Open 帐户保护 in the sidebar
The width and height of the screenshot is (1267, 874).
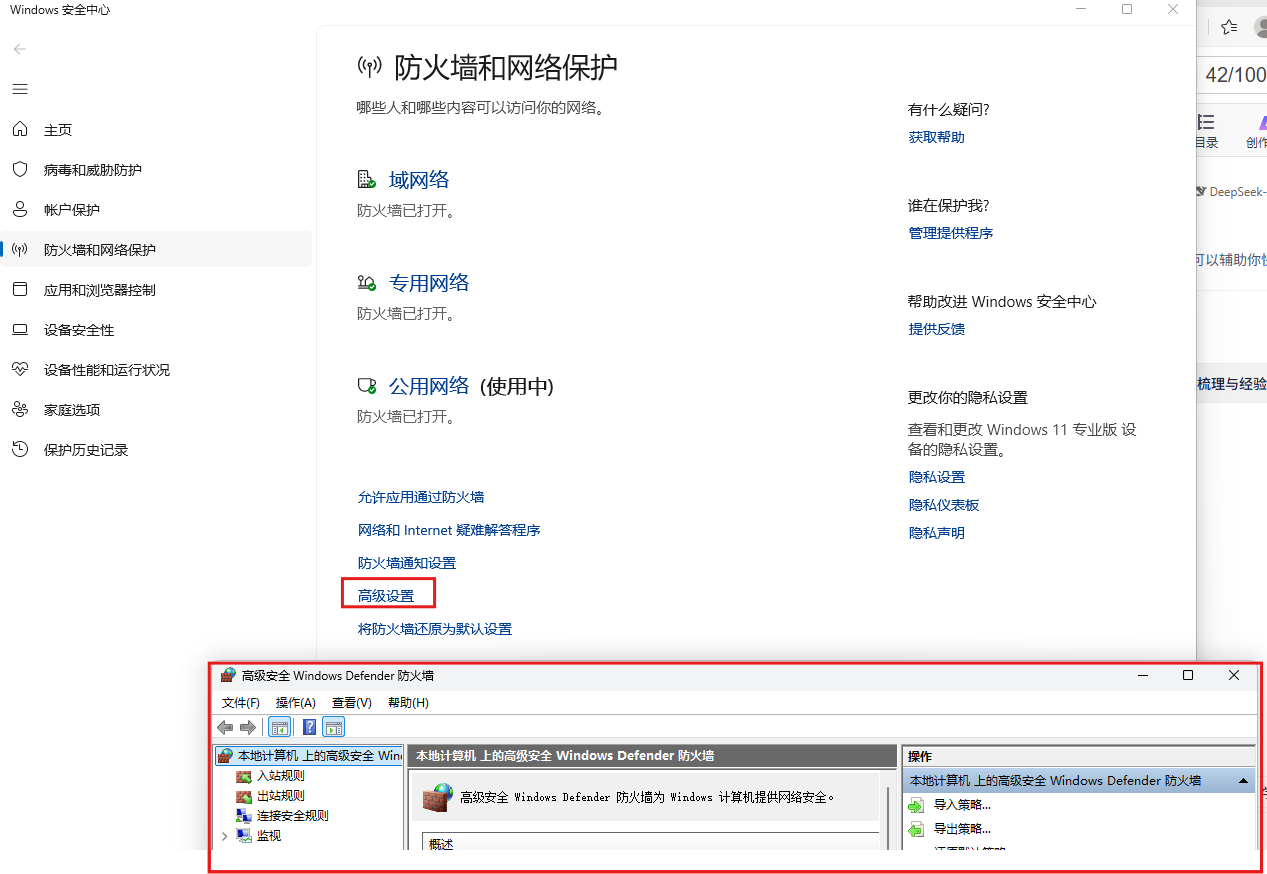pos(71,210)
